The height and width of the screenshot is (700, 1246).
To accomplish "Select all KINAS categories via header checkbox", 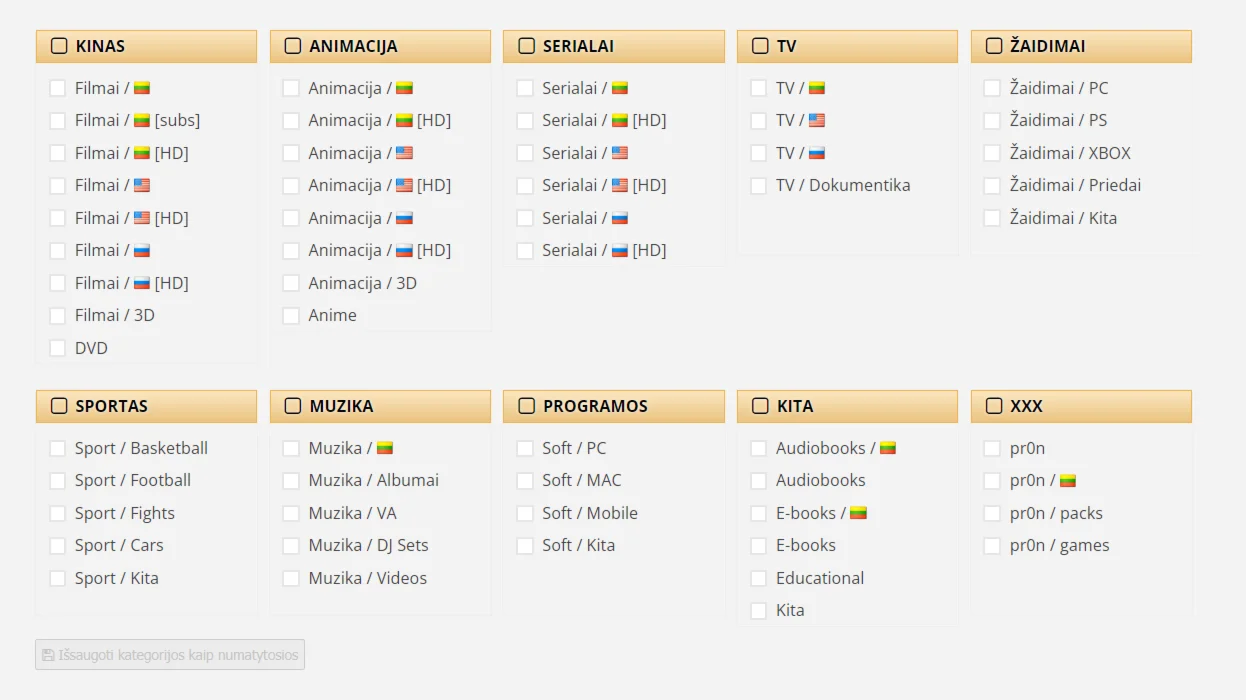I will [x=59, y=46].
